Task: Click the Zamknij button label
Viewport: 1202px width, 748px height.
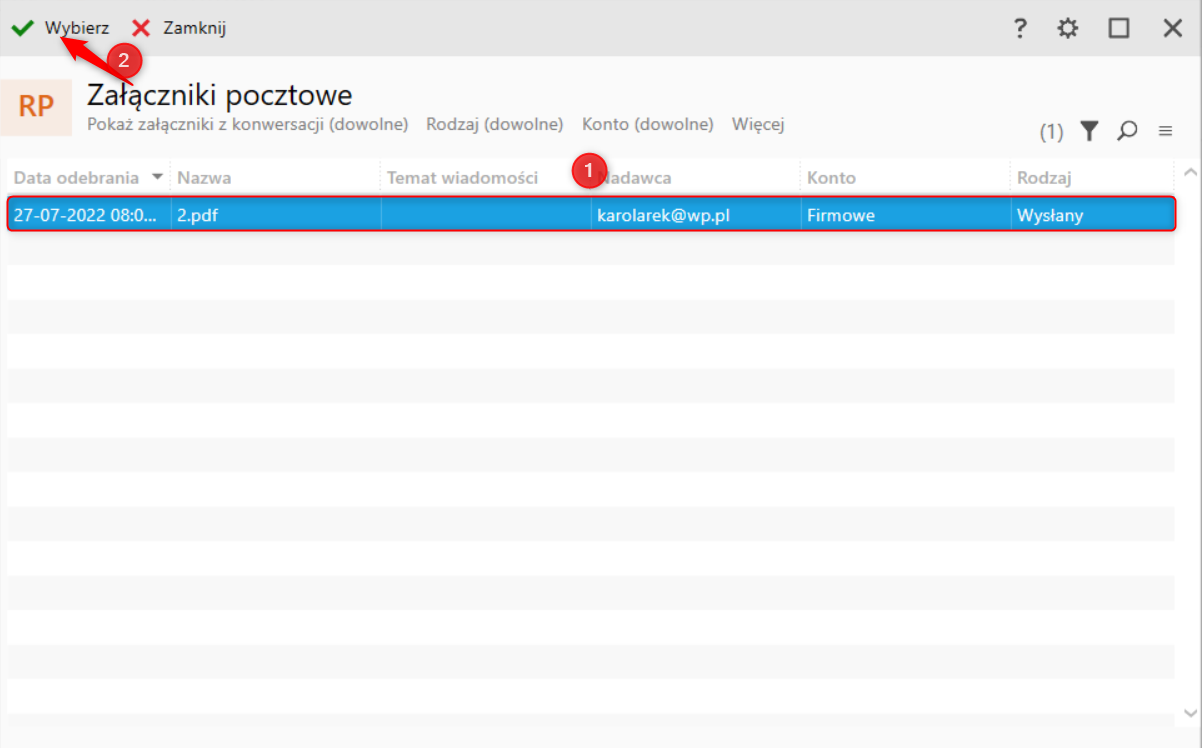Action: coord(195,28)
